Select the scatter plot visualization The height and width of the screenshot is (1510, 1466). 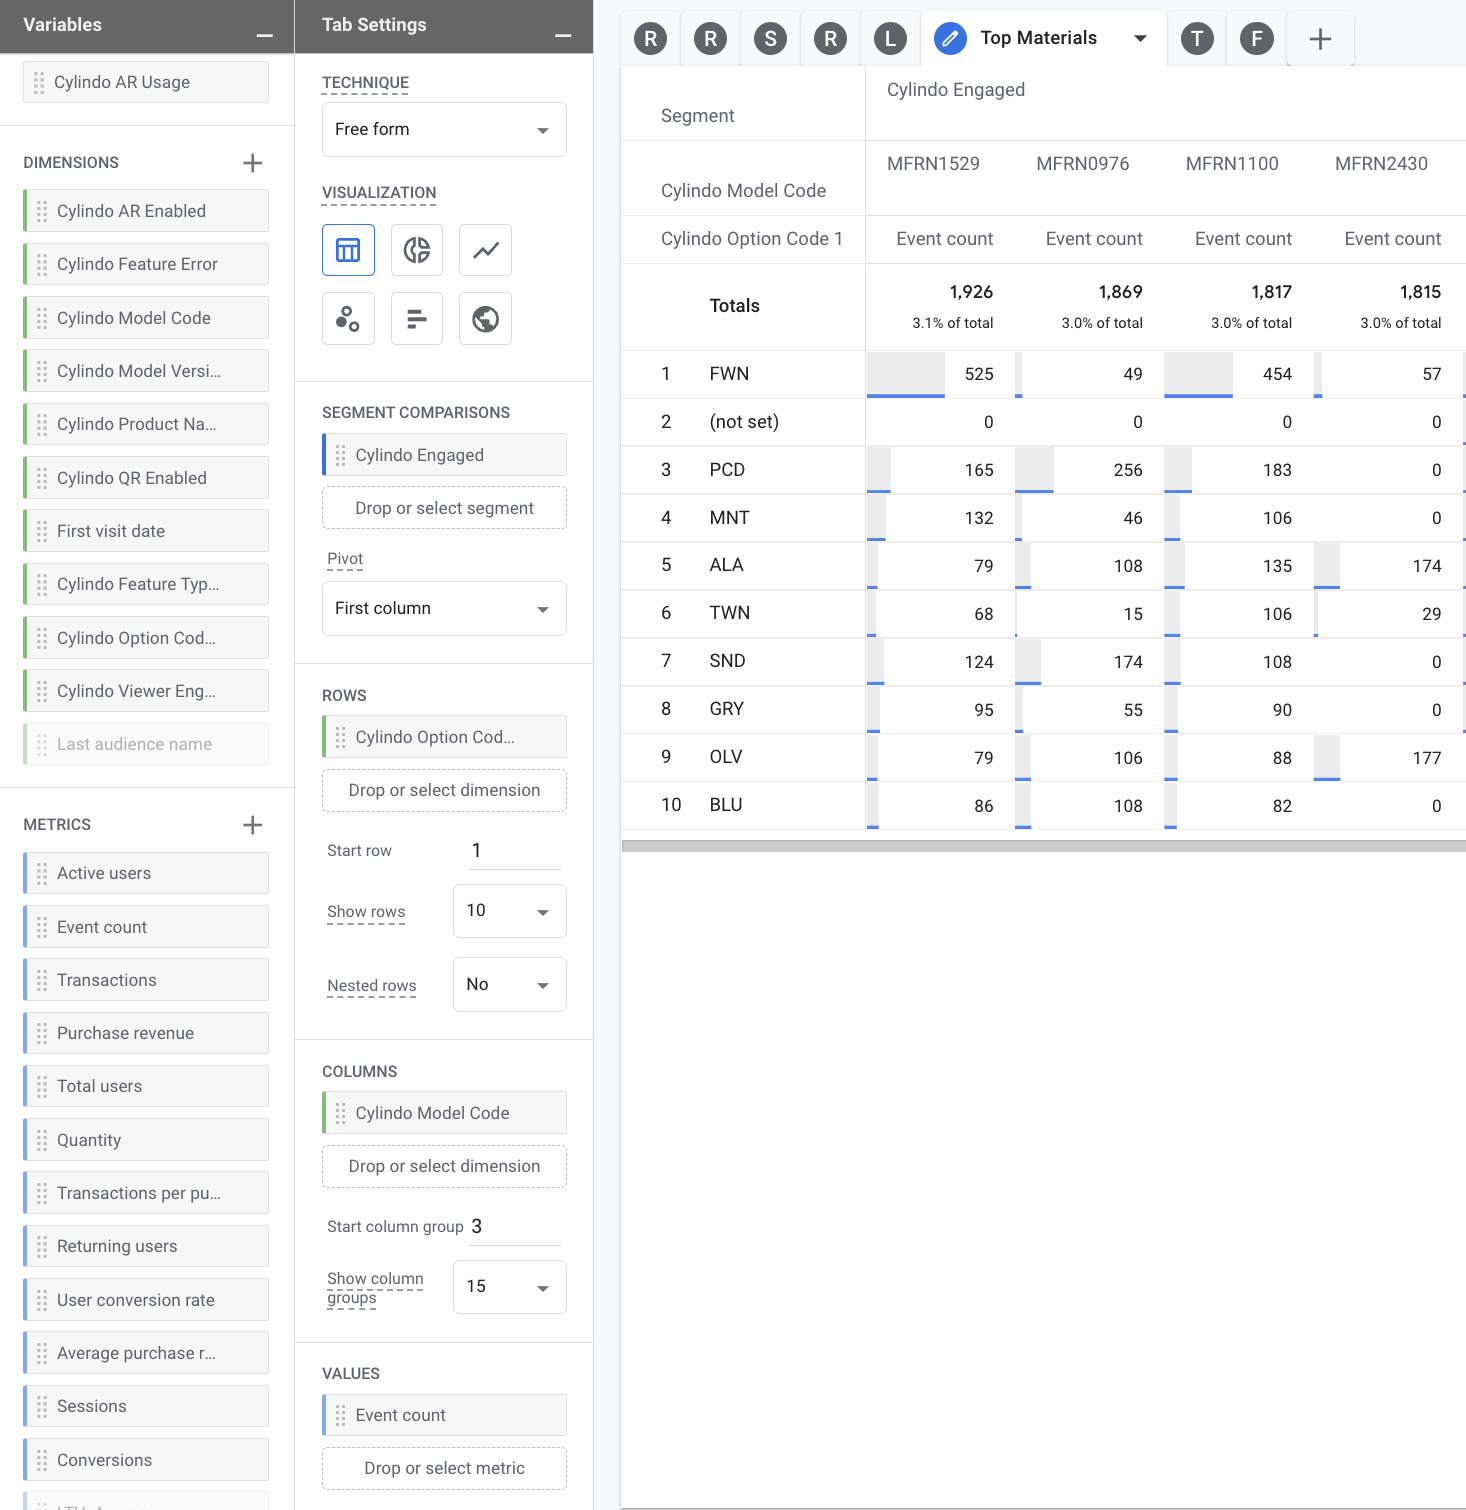tap(347, 318)
